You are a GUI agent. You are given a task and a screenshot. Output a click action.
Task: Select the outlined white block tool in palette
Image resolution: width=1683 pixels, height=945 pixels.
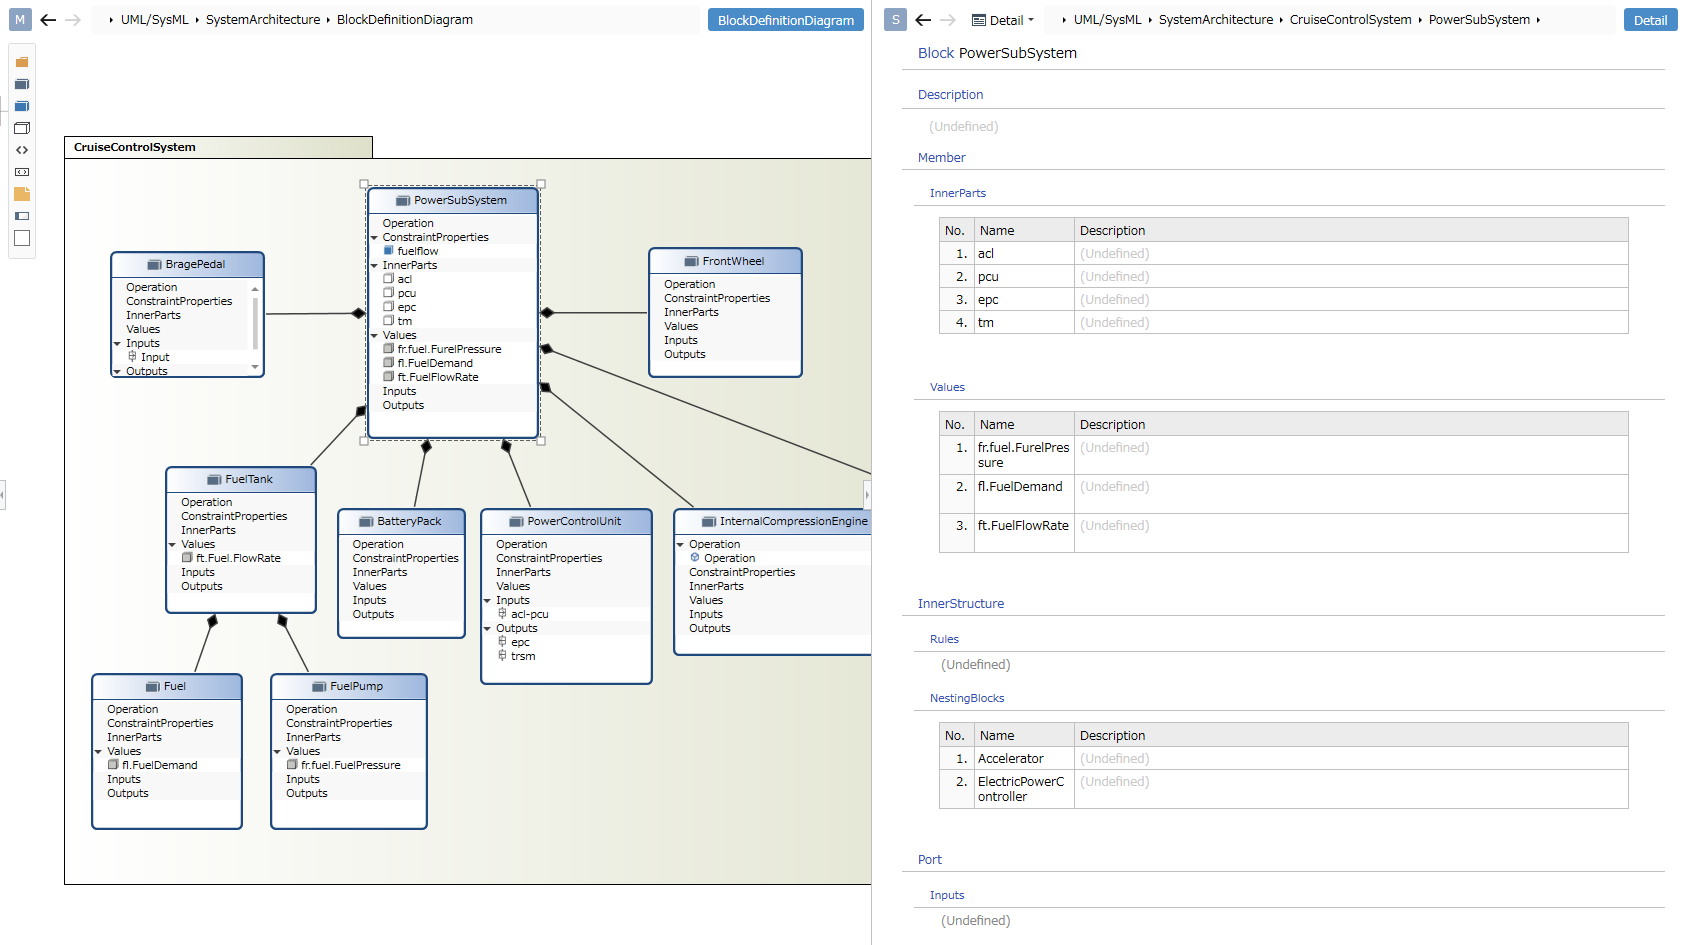pyautogui.click(x=22, y=128)
